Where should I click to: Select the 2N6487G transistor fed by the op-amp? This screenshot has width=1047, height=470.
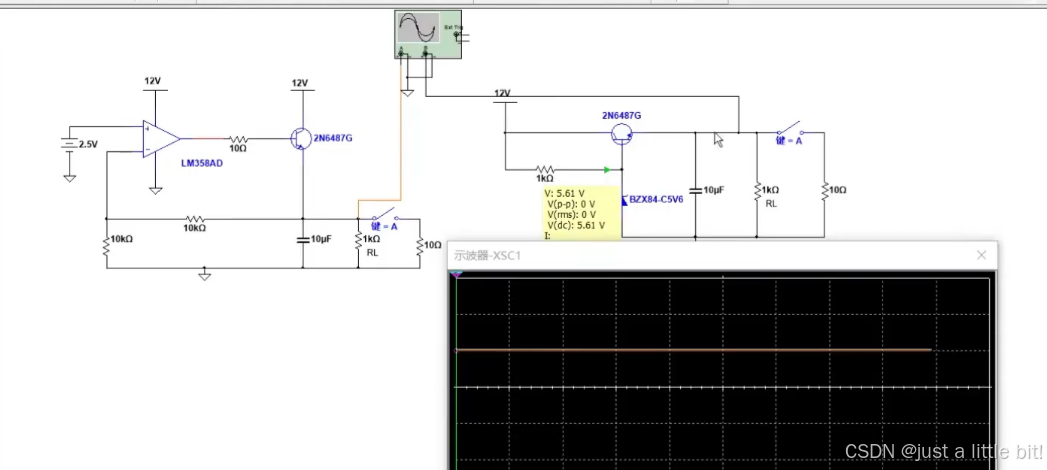(300, 138)
